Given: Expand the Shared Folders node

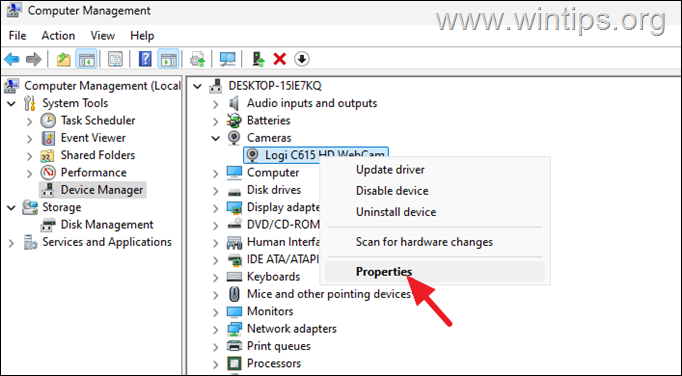Looking at the screenshot, I should (30, 156).
